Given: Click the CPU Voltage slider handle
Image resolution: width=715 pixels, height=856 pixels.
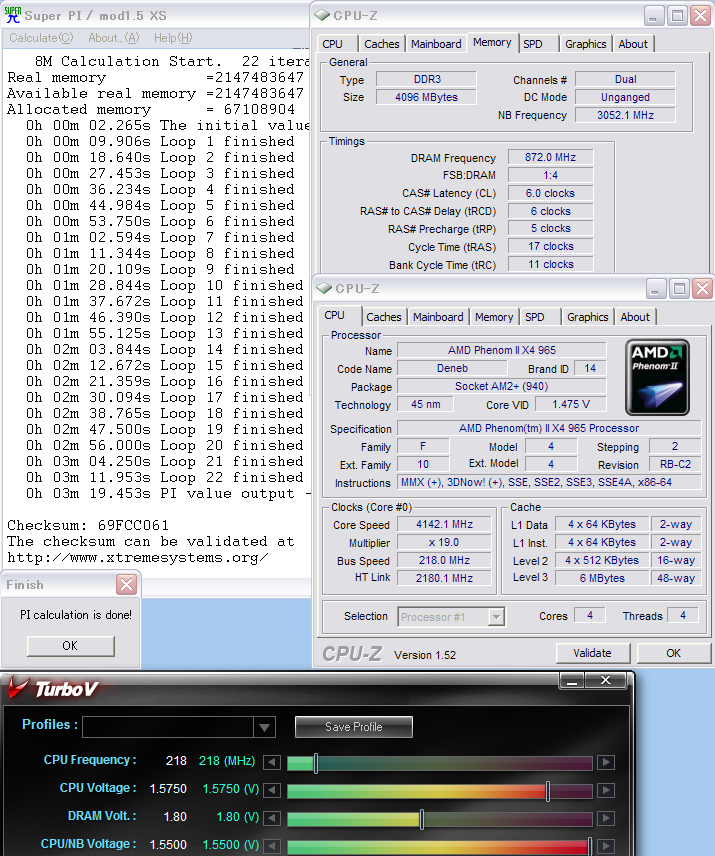Looking at the screenshot, I should (548, 790).
